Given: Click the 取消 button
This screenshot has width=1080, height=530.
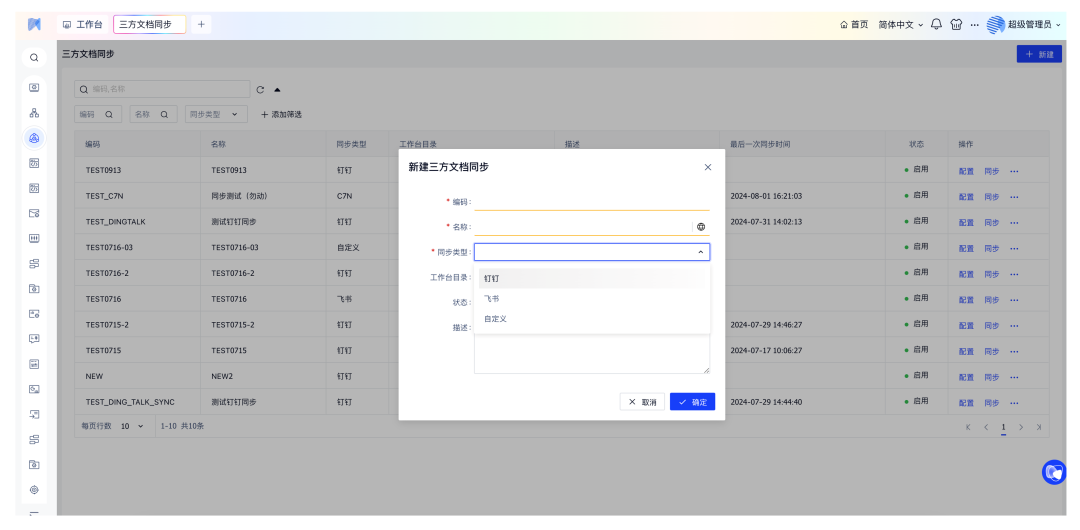Looking at the screenshot, I should (x=642, y=401).
